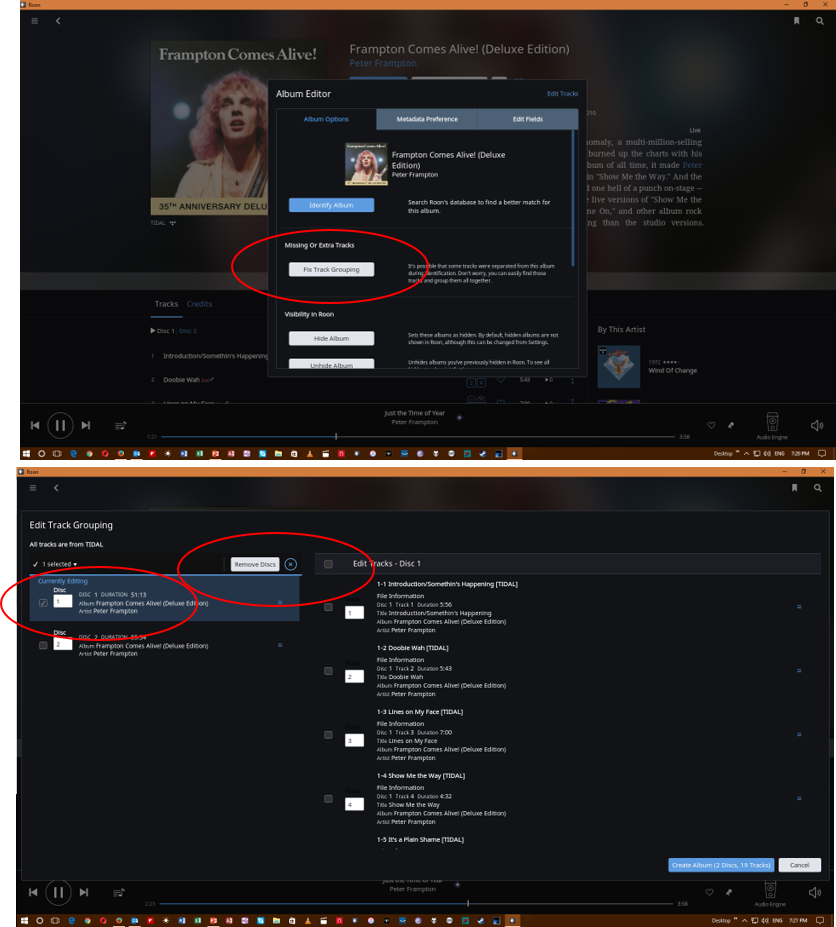This screenshot has width=836, height=927.
Task: Select the Credits tab on album page
Action: tap(199, 304)
